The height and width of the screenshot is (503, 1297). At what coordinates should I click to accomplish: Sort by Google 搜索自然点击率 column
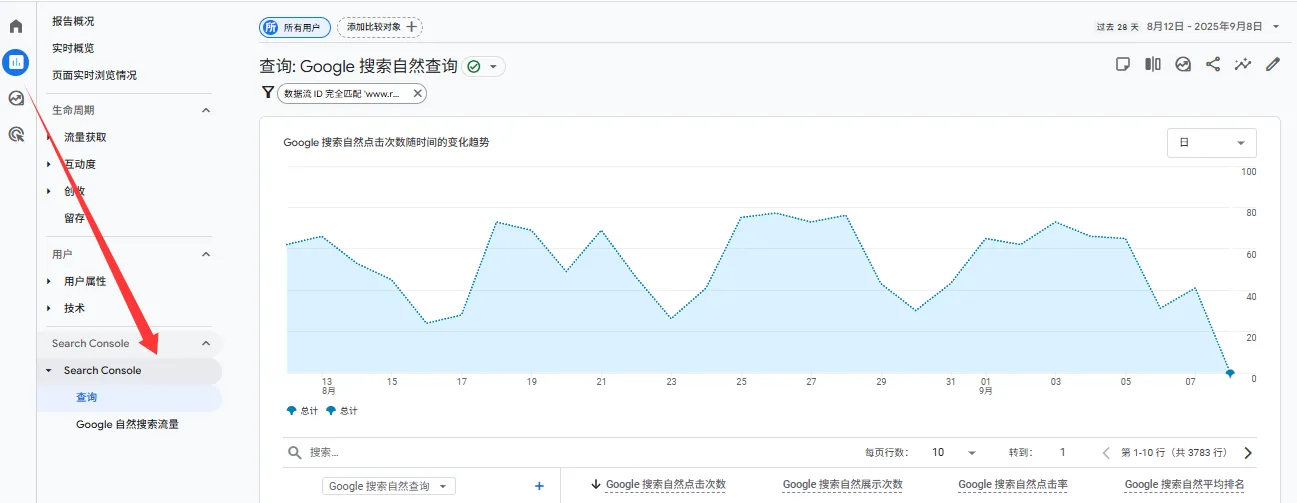coord(1013,484)
